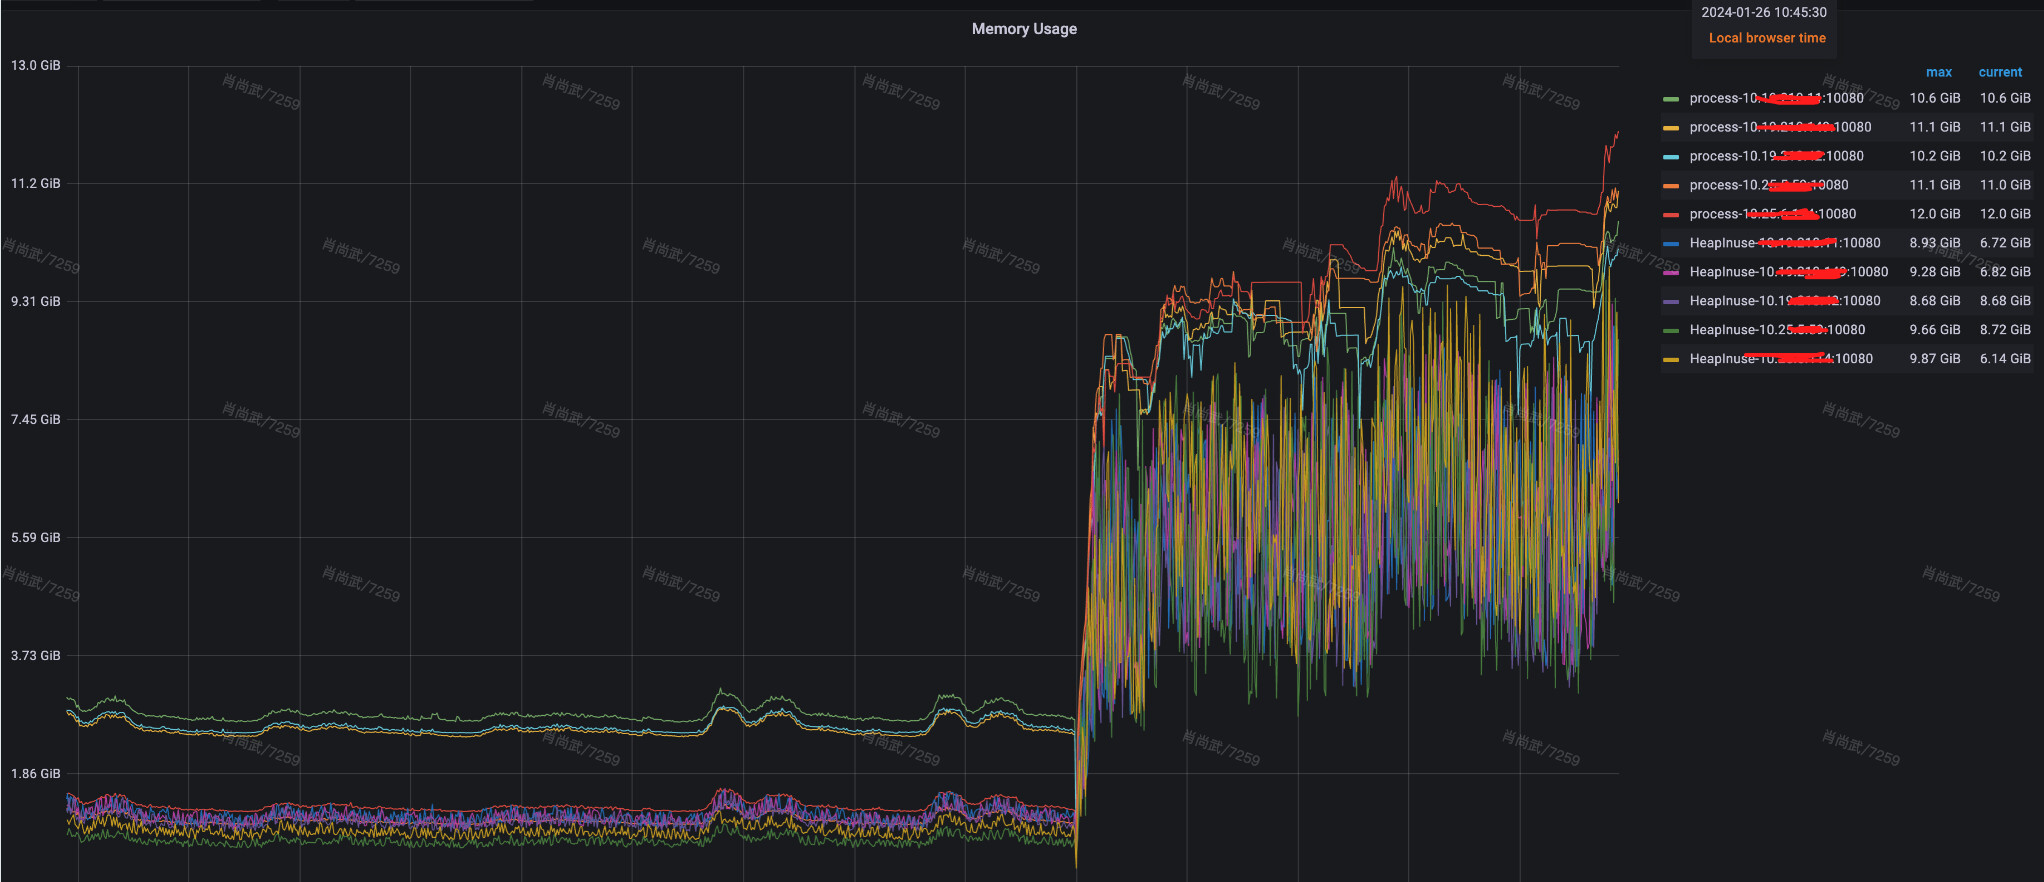
Task: Select the 9.28 GiB max value
Action: tap(1934, 272)
